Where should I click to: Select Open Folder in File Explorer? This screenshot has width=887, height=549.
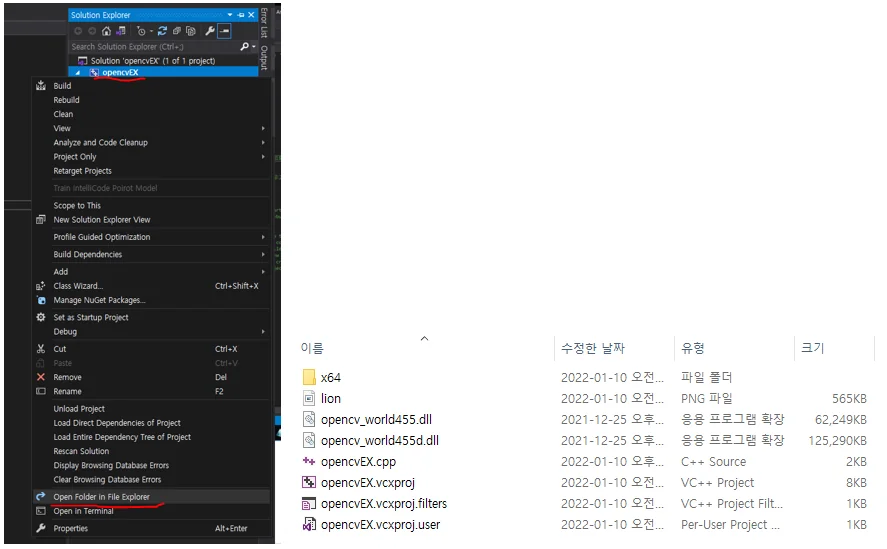(x=102, y=497)
